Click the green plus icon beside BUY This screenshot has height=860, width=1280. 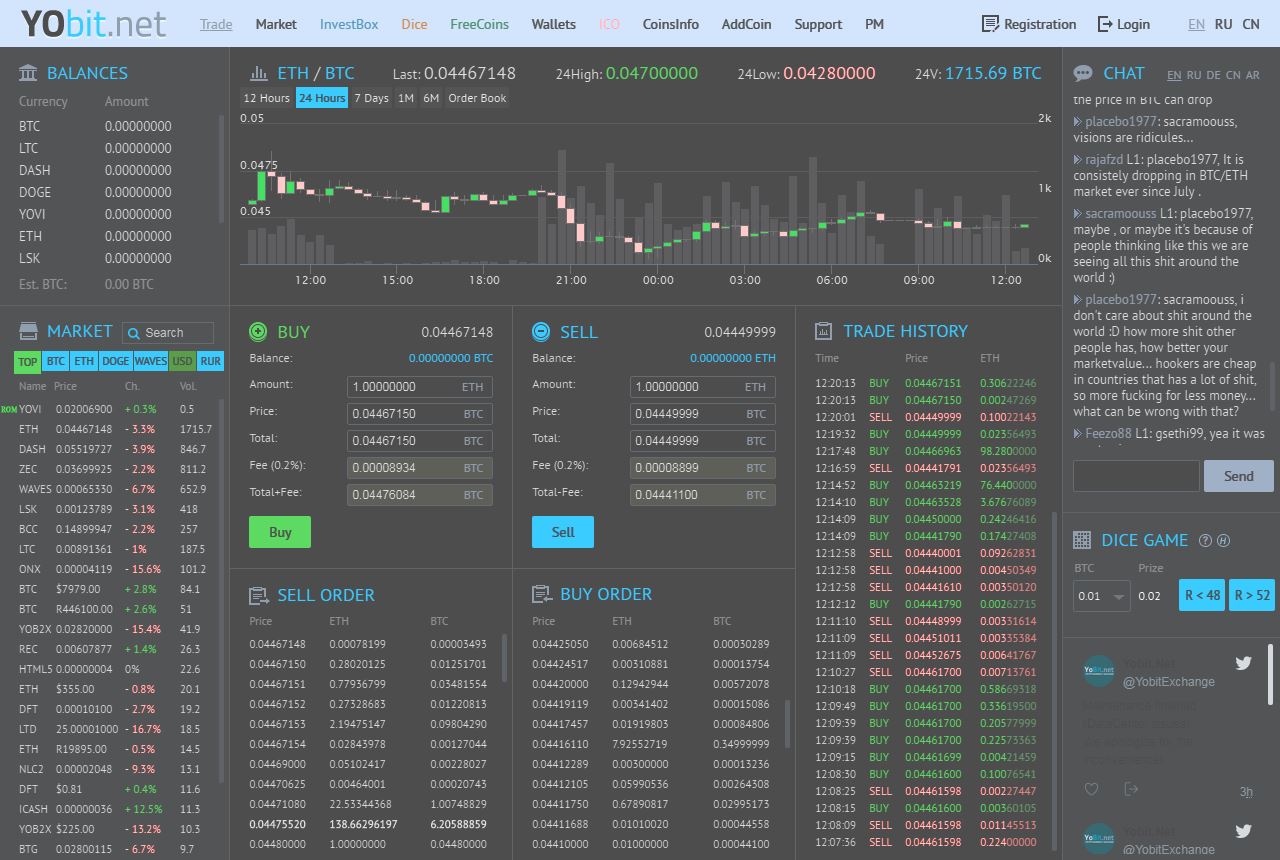pyautogui.click(x=258, y=332)
